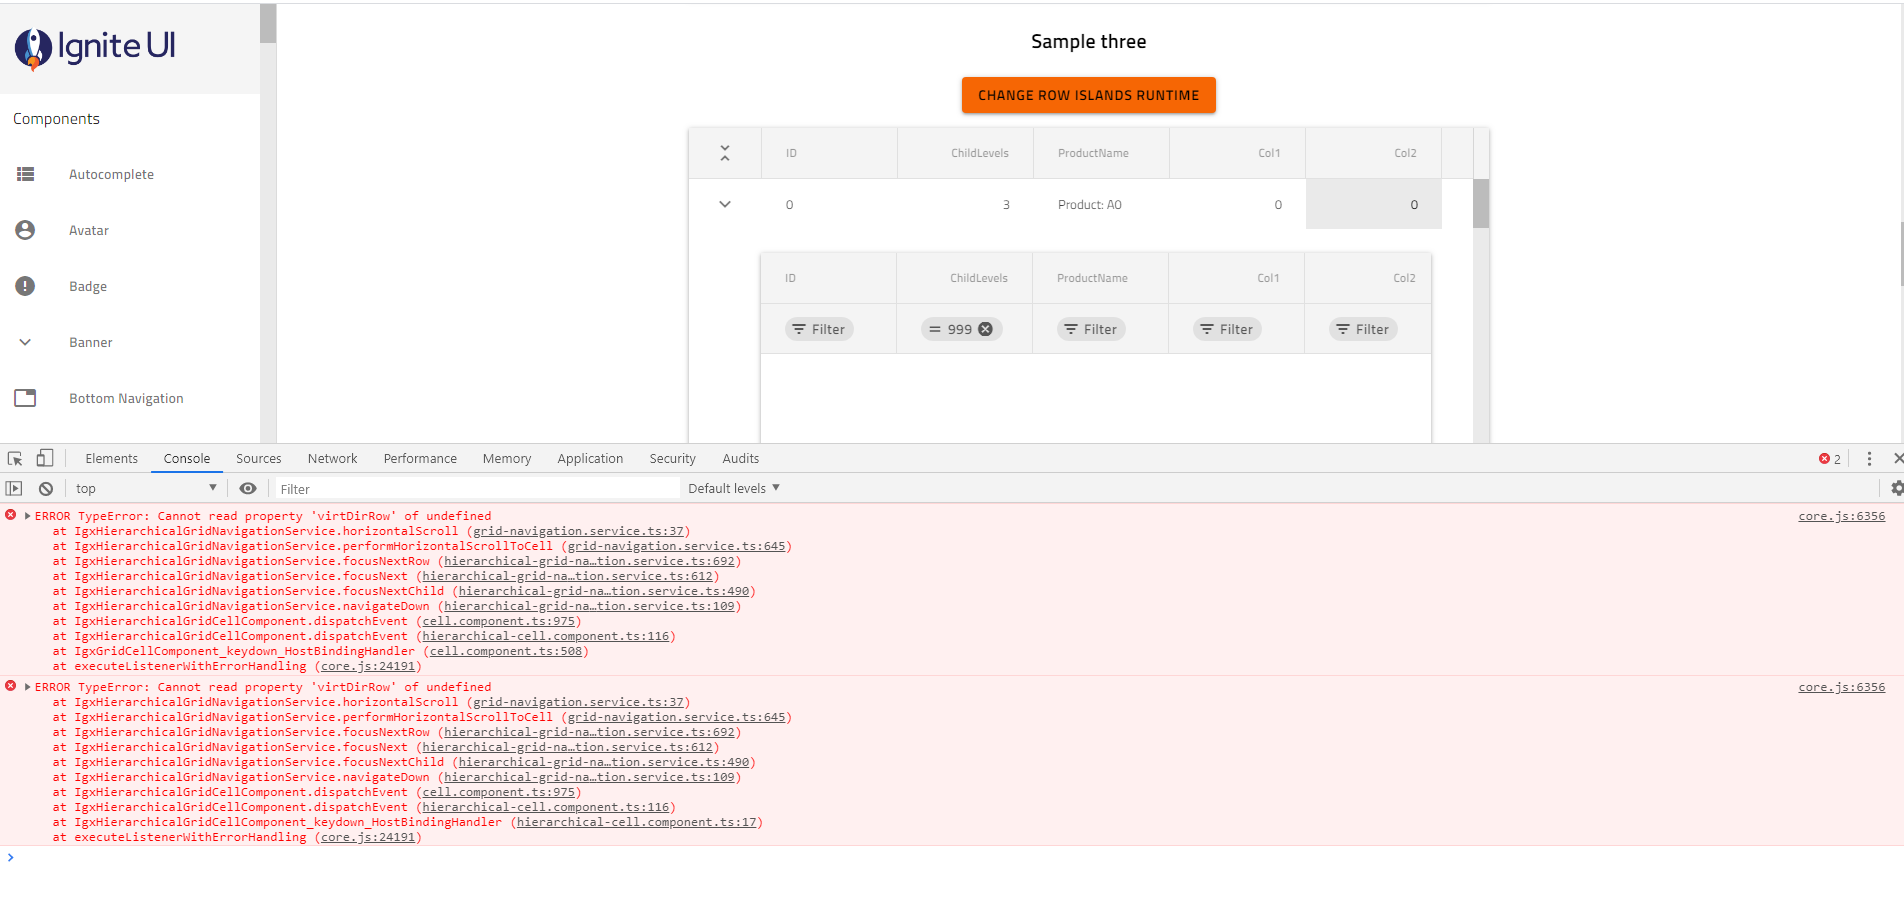
Task: Select the Bottom Navigation icon in sidebar
Action: [x=25, y=397]
